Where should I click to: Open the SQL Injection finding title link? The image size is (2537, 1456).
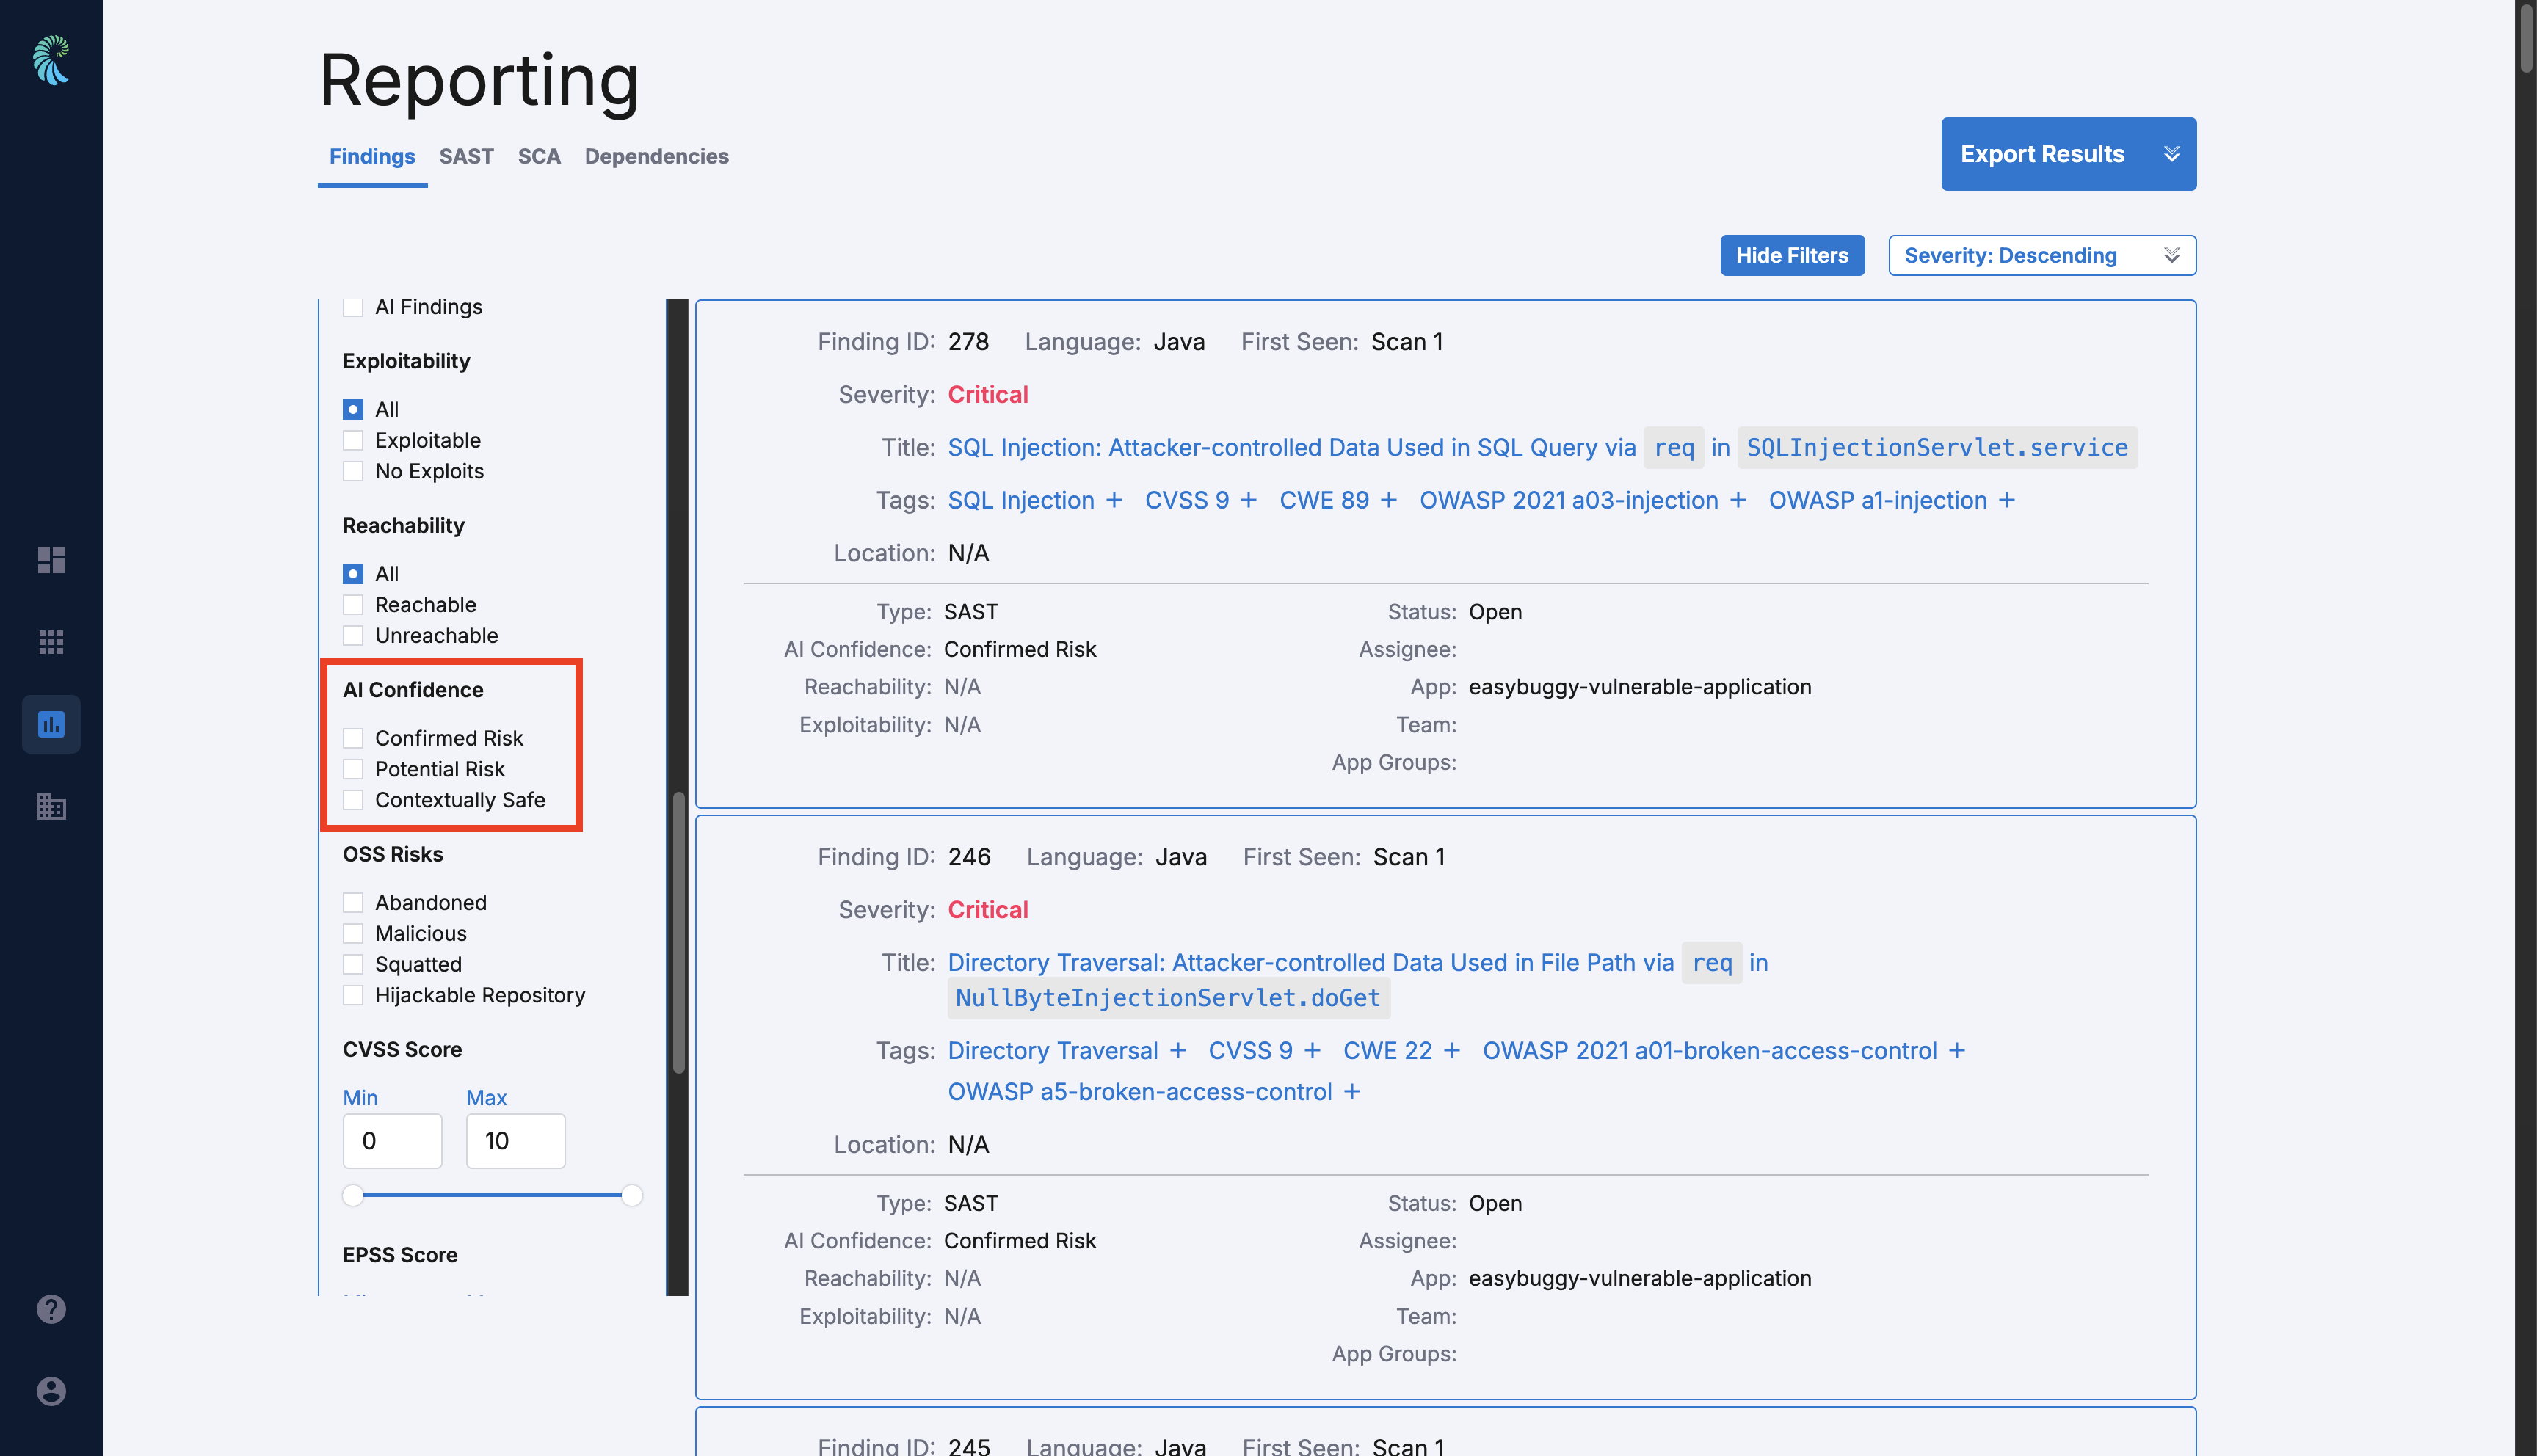[1542, 448]
